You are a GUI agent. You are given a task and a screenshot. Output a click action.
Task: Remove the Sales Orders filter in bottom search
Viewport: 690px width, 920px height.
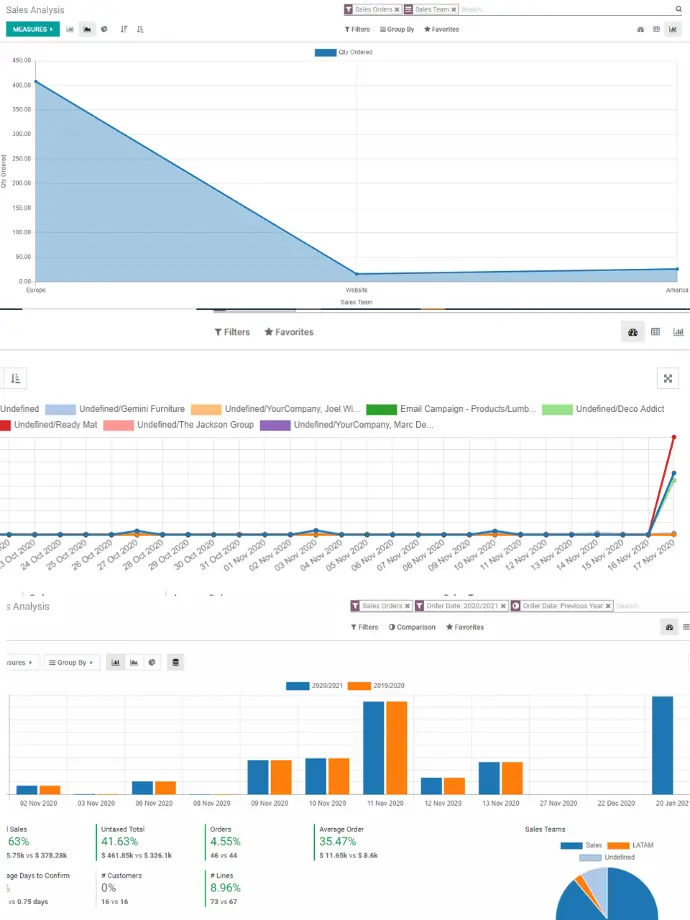407,606
